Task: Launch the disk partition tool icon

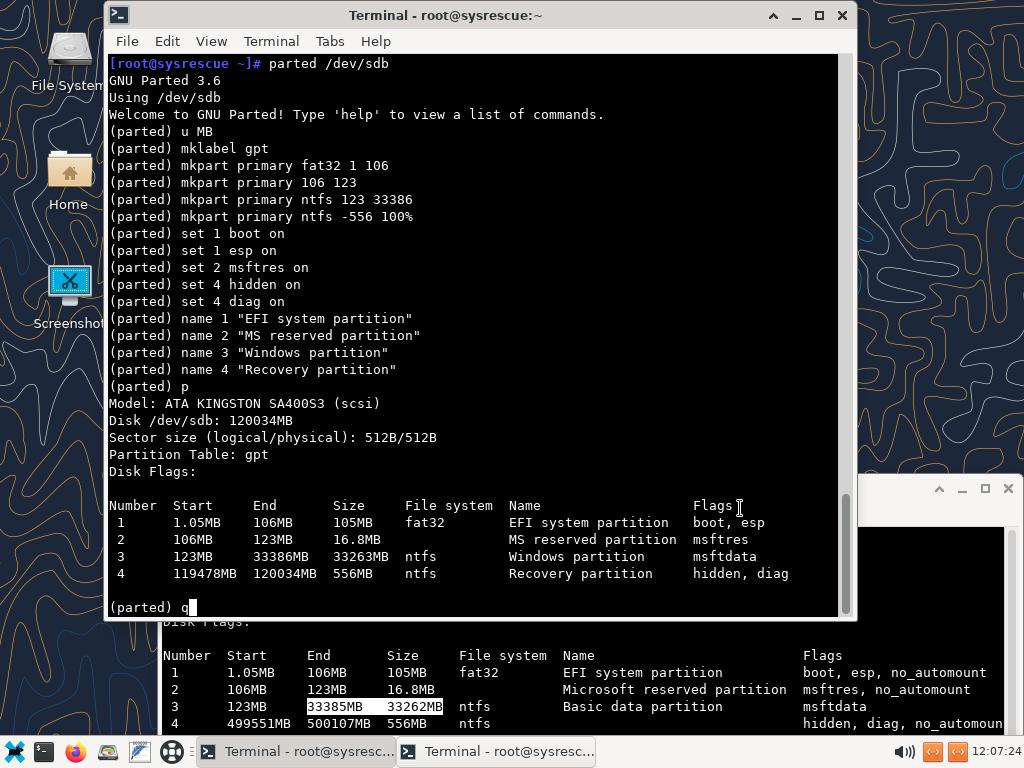Action: tap(108, 751)
